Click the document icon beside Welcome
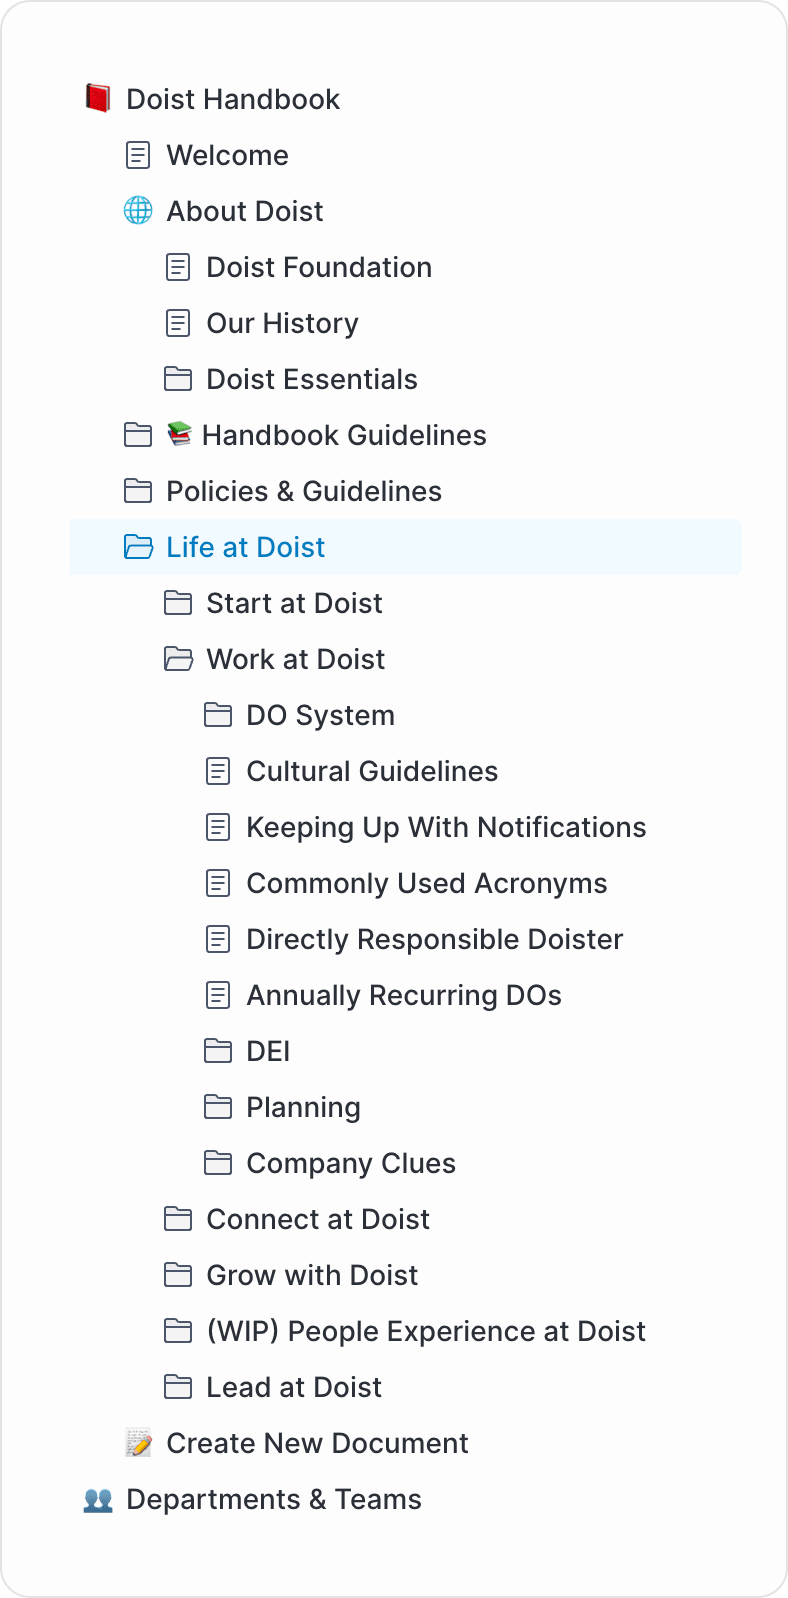Screen dimensions: 788x1598 point(138,155)
